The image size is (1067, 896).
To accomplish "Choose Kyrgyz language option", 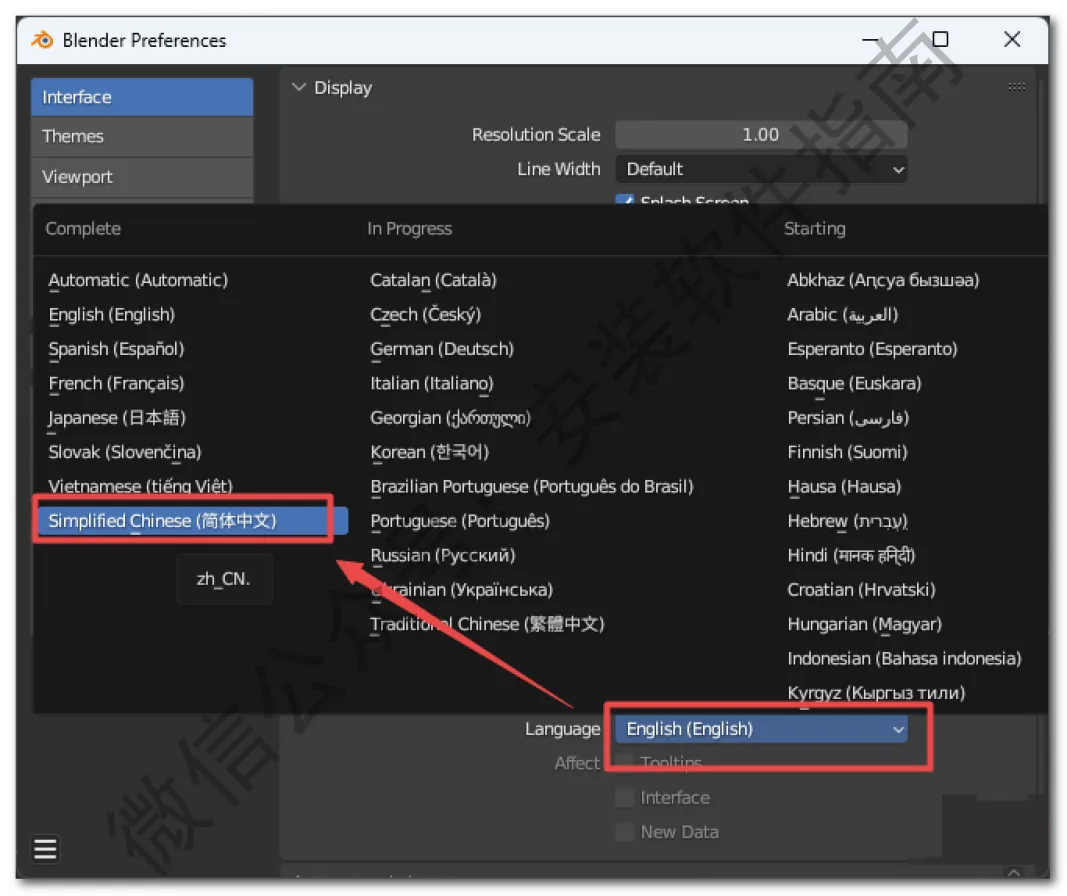I will click(x=876, y=693).
